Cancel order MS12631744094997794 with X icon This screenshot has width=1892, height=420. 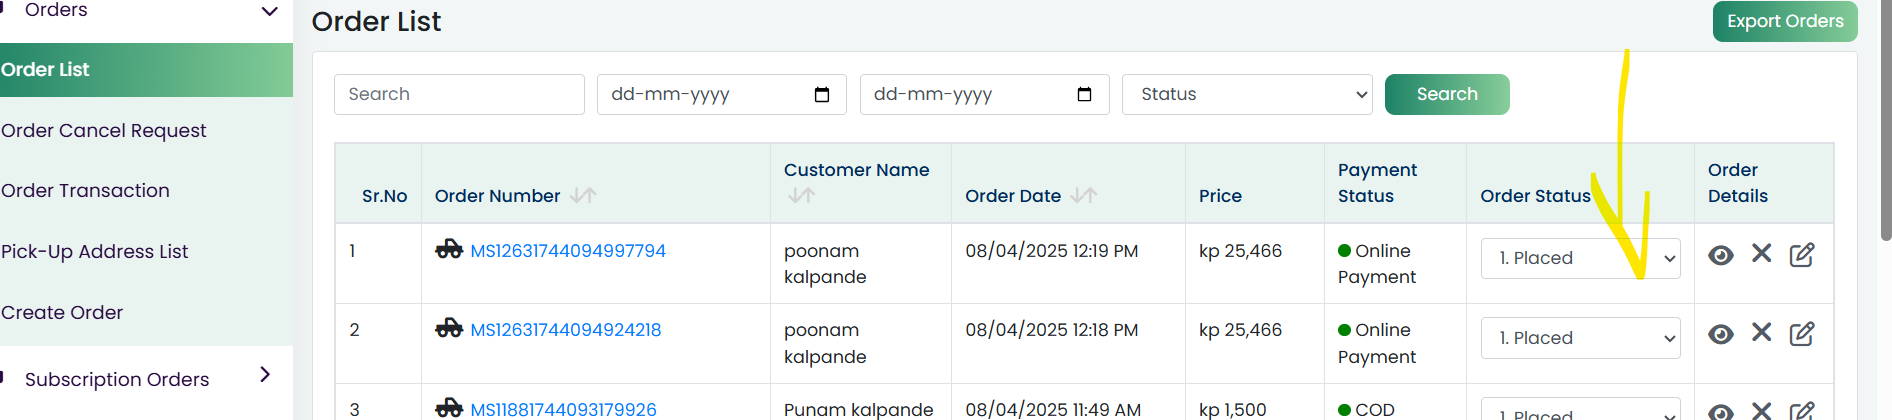point(1762,254)
